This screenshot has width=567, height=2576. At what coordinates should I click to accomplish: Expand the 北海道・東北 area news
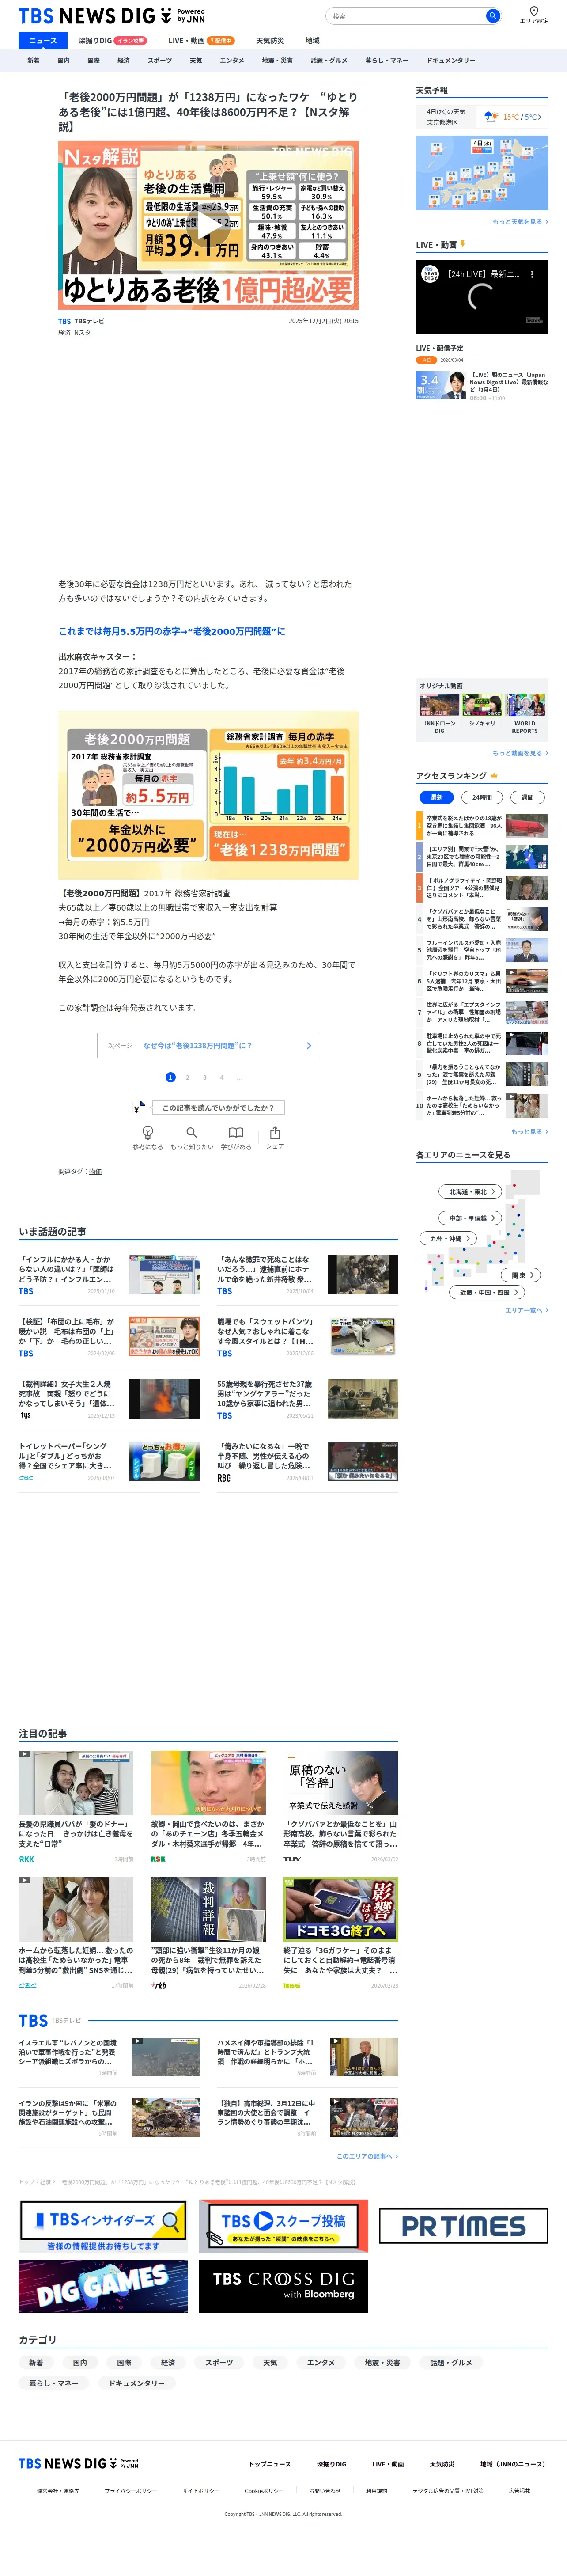(470, 1191)
